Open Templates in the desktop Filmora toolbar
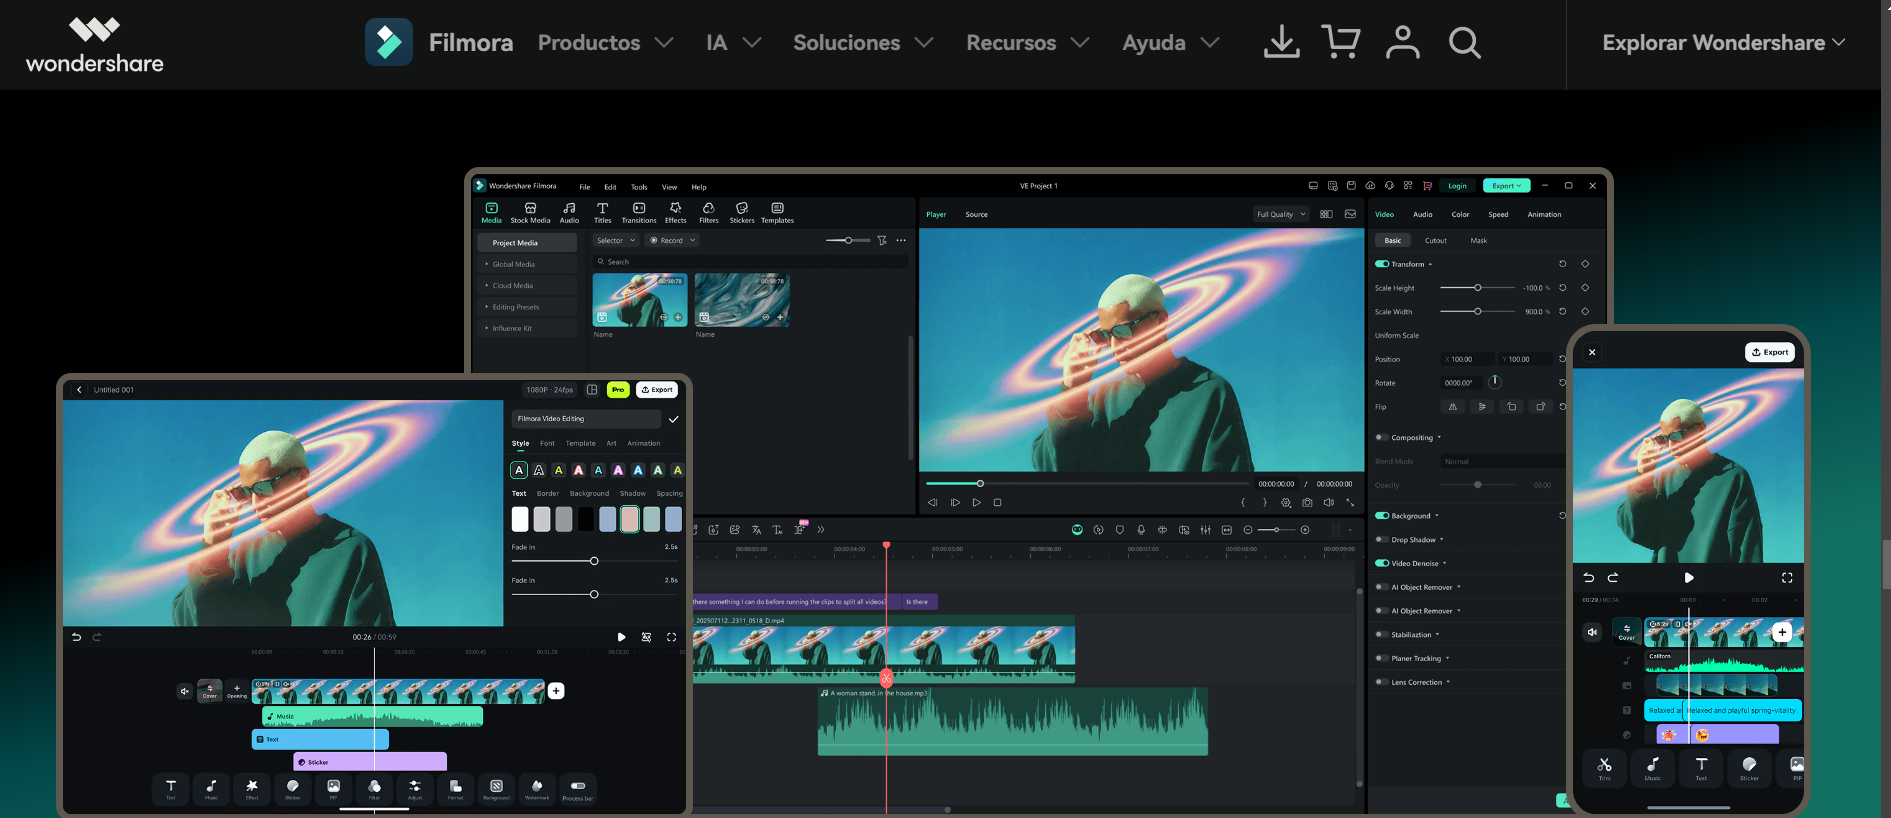The width and height of the screenshot is (1891, 818). (777, 213)
